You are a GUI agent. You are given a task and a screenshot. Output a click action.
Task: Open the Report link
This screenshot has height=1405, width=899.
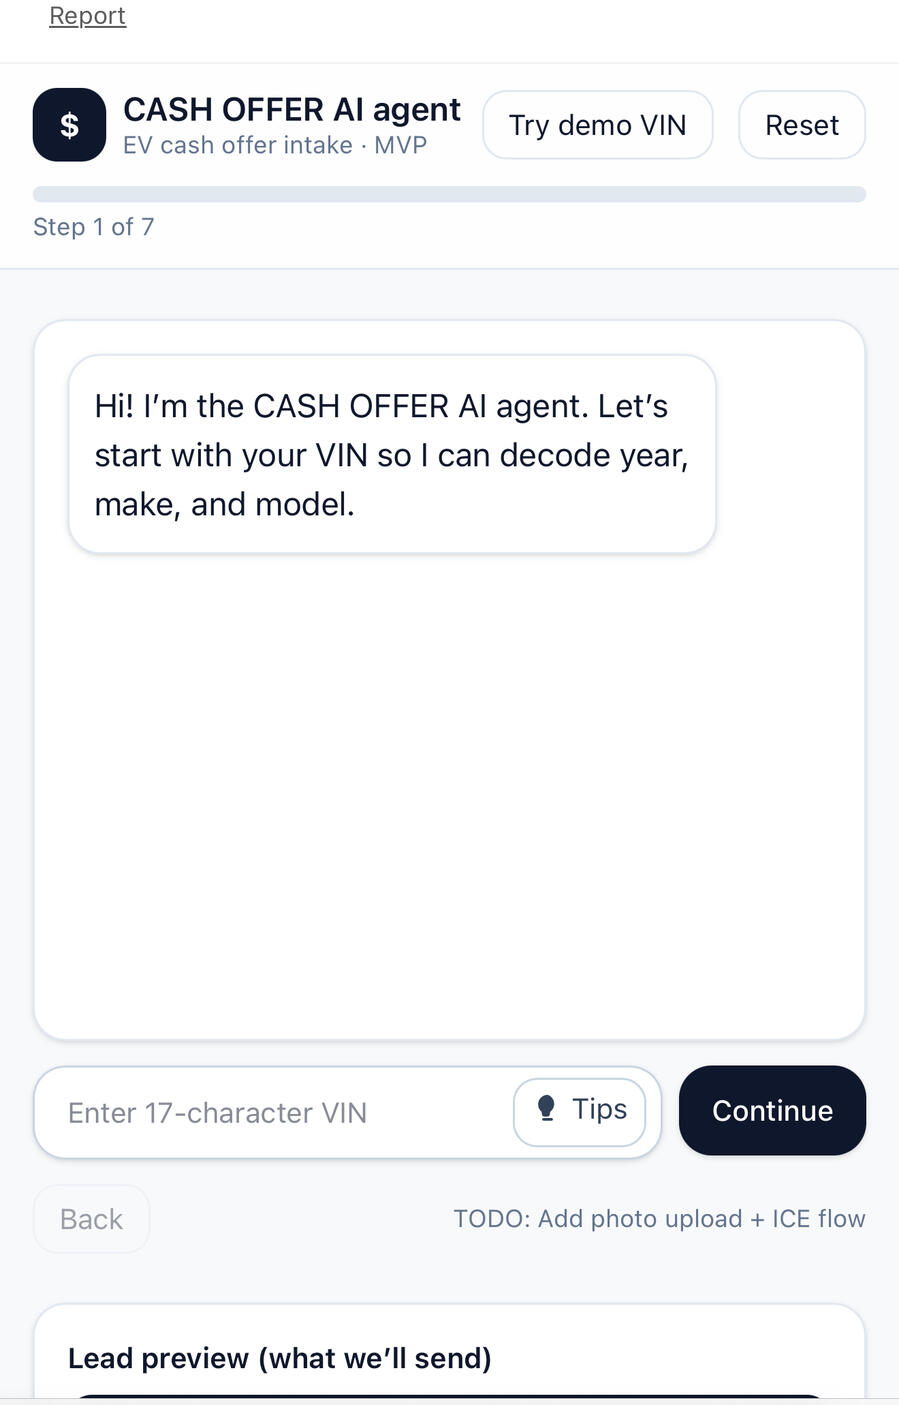pyautogui.click(x=87, y=16)
